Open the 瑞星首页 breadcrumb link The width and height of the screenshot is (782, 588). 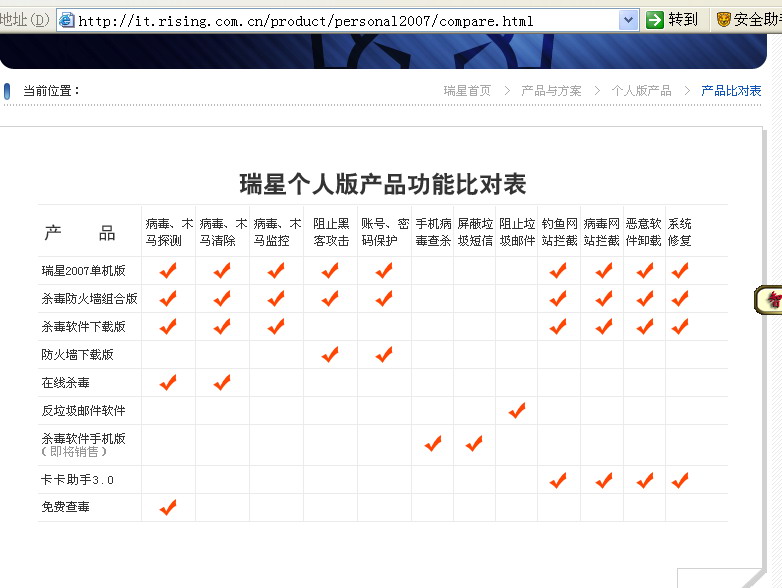(467, 91)
